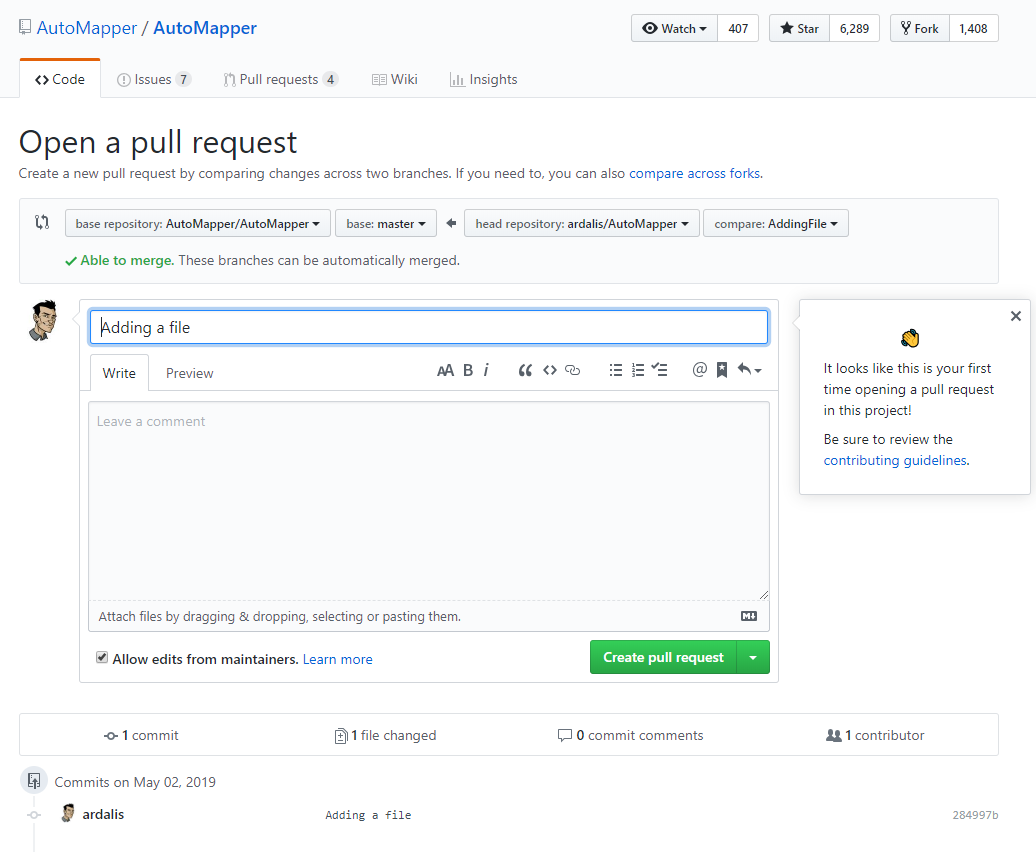
Task: Click the 1,408 forks count
Action: pyautogui.click(x=973, y=28)
